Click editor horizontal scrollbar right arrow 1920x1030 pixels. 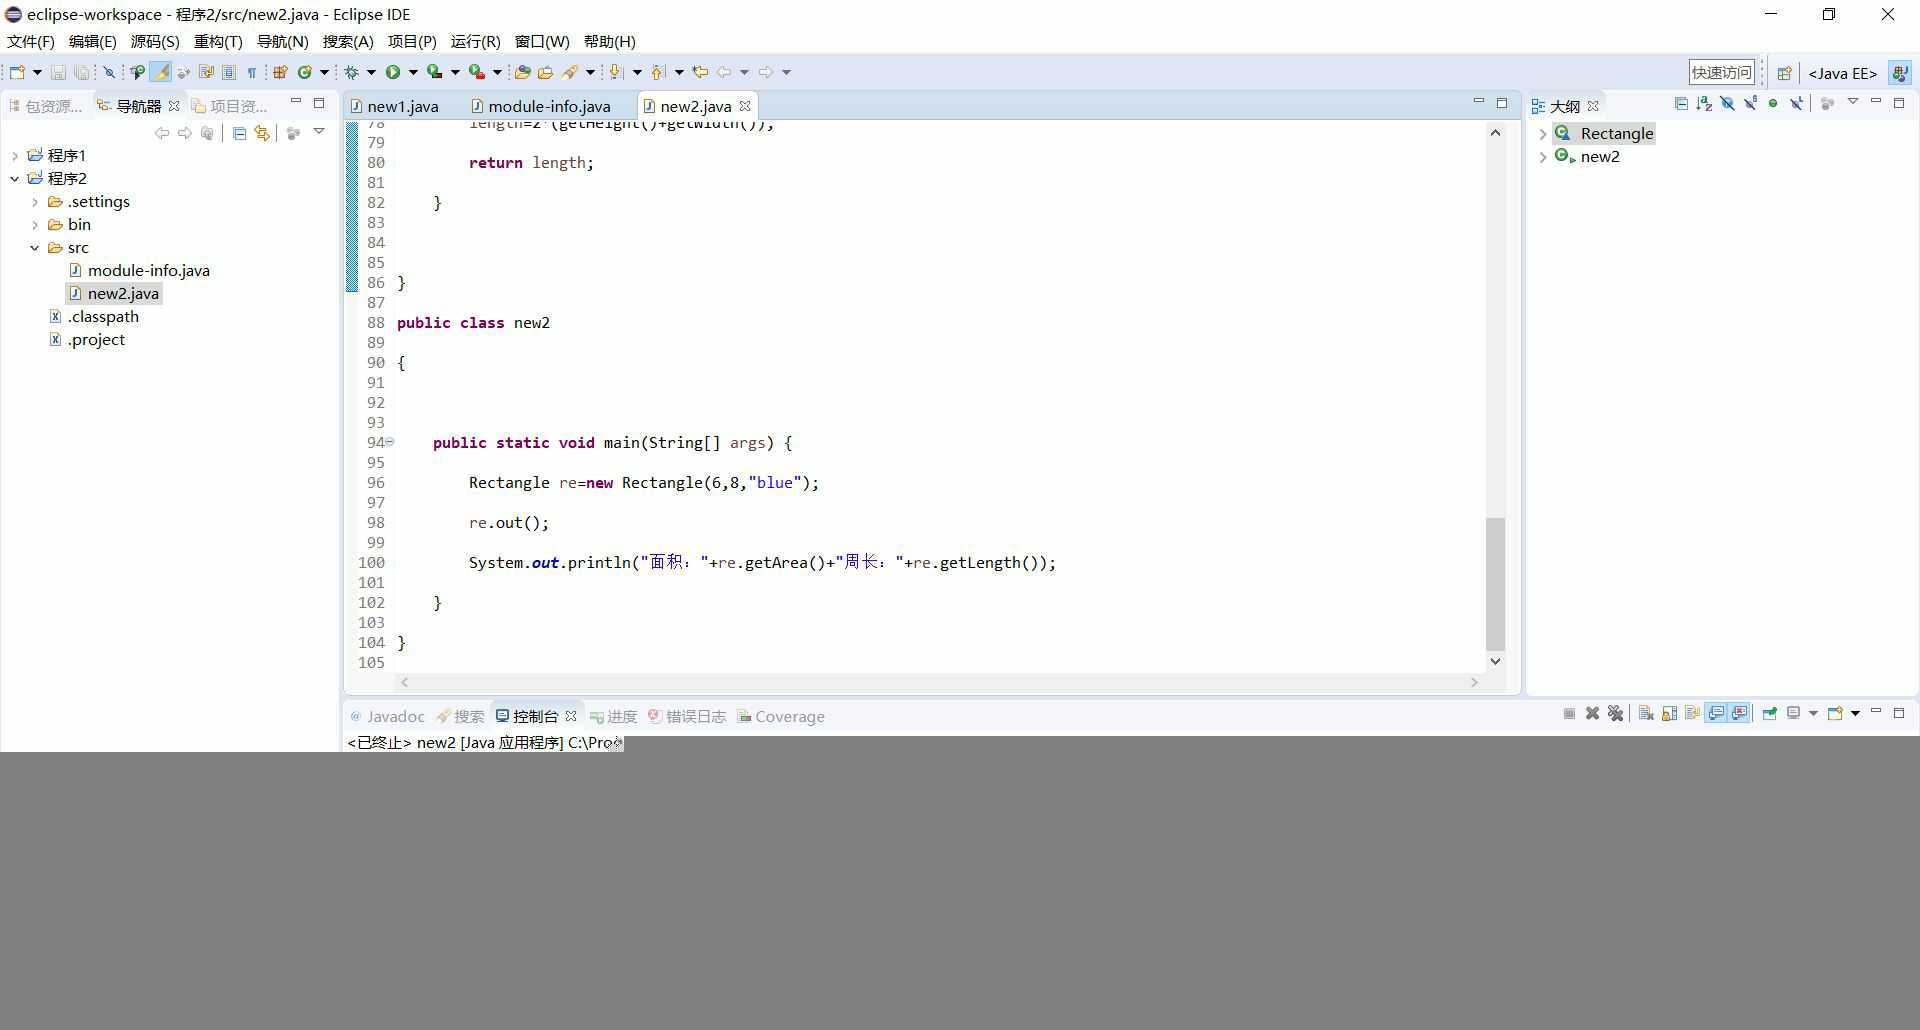click(1474, 682)
